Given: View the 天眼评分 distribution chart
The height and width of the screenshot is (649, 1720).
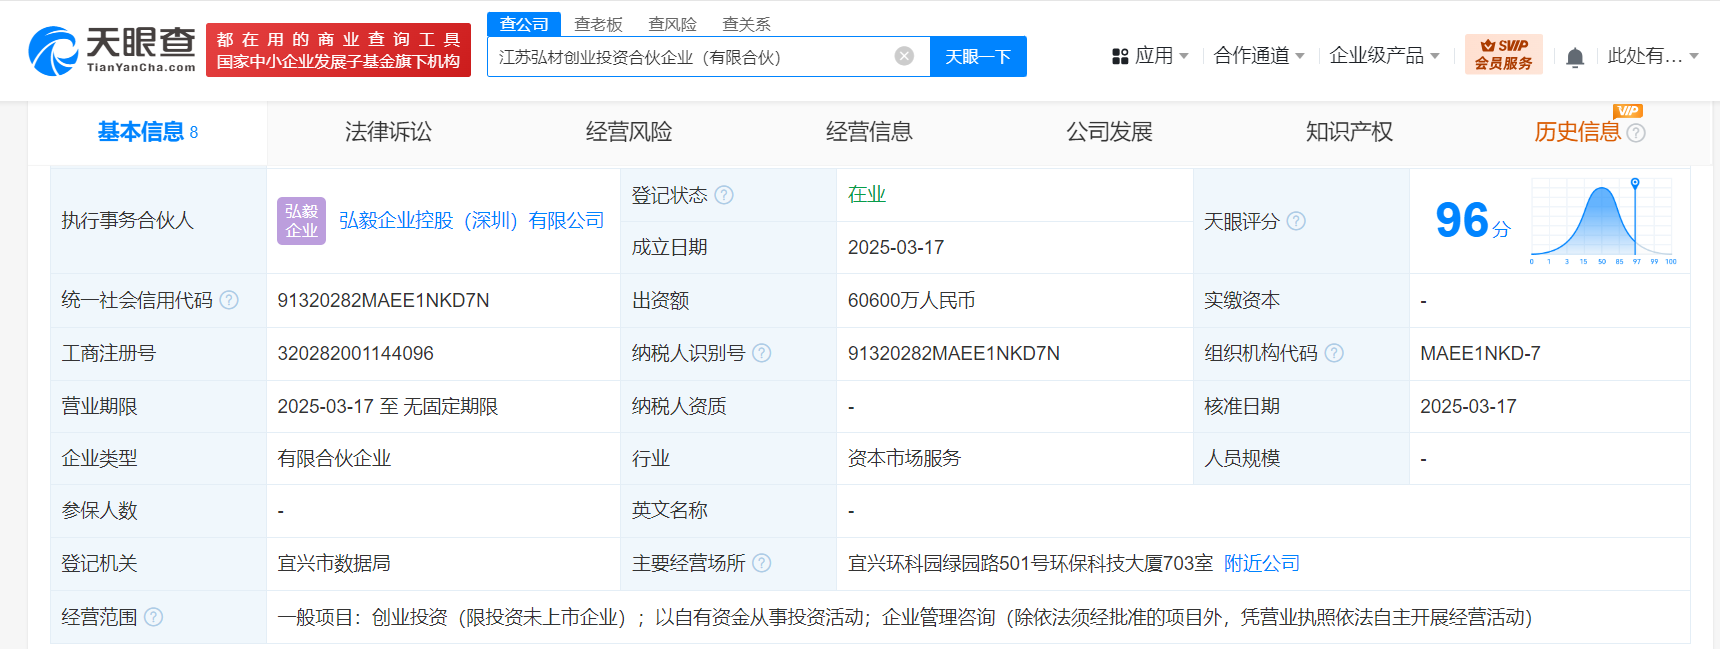Looking at the screenshot, I should click(x=1603, y=221).
